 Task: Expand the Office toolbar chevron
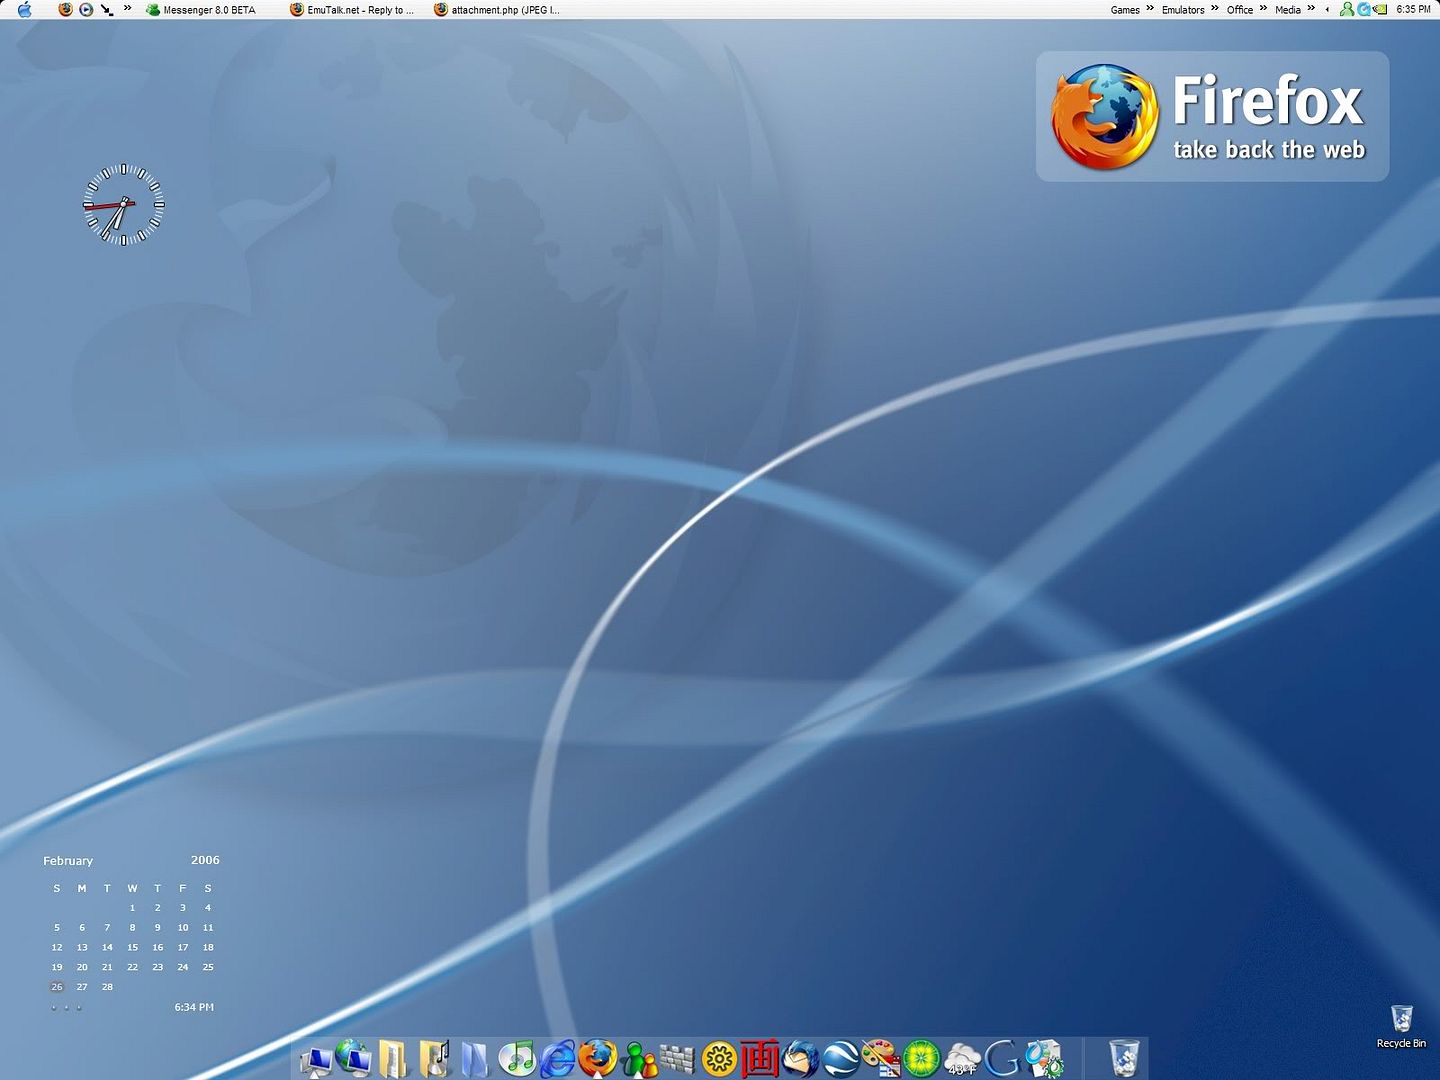(1263, 8)
